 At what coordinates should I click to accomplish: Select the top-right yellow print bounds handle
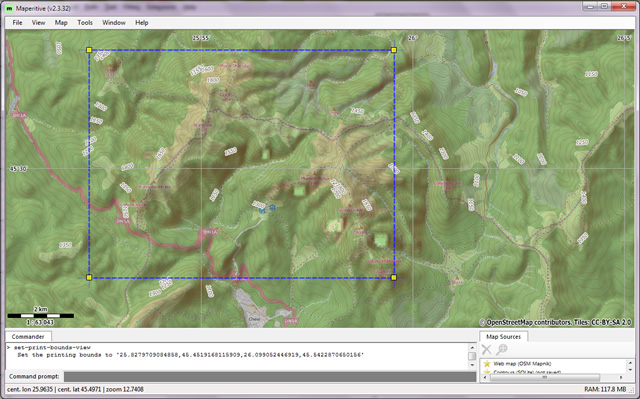point(394,50)
